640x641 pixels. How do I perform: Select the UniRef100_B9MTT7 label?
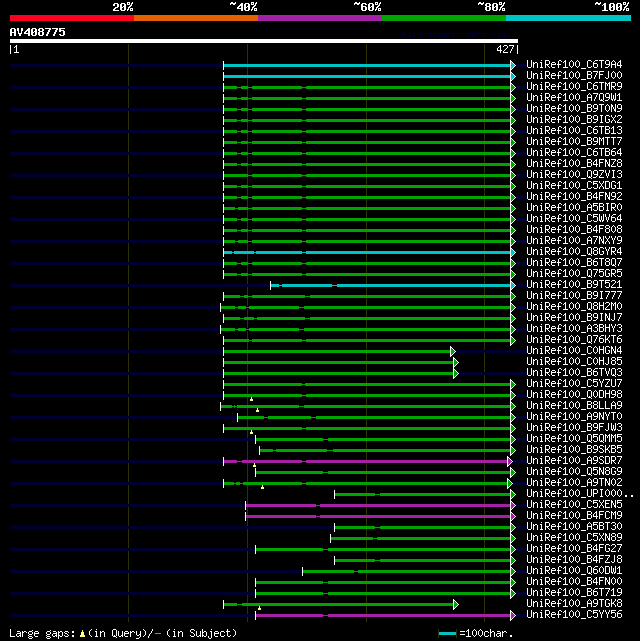coord(574,141)
